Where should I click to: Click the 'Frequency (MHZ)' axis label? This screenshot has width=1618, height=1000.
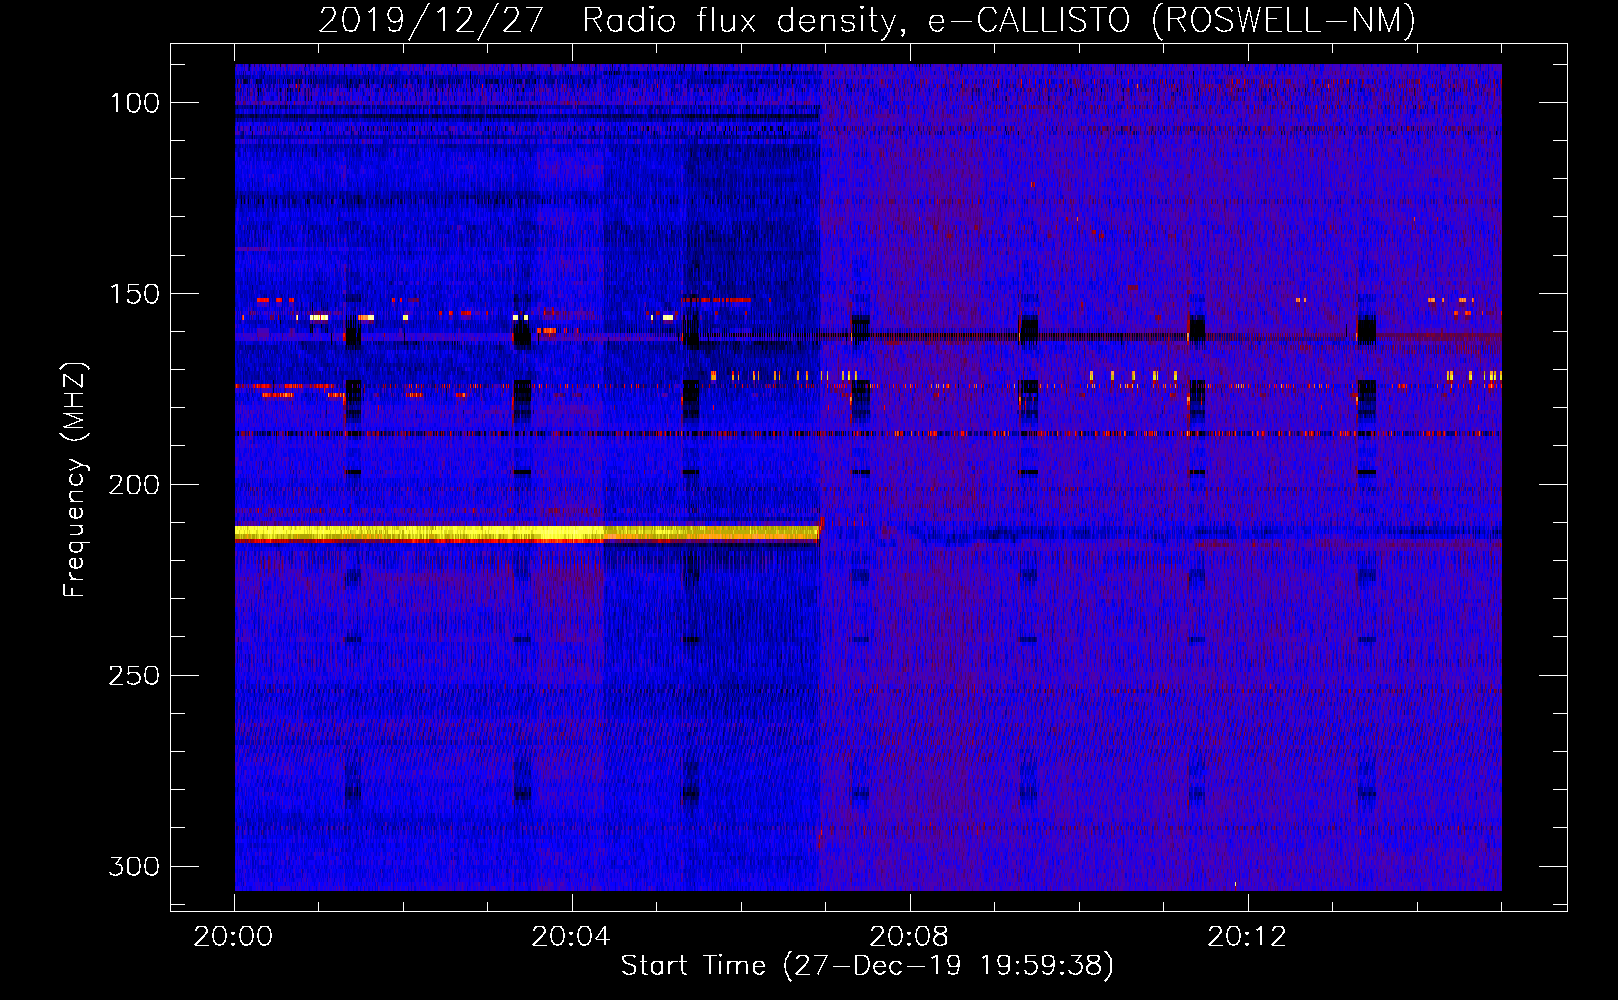pos(75,479)
